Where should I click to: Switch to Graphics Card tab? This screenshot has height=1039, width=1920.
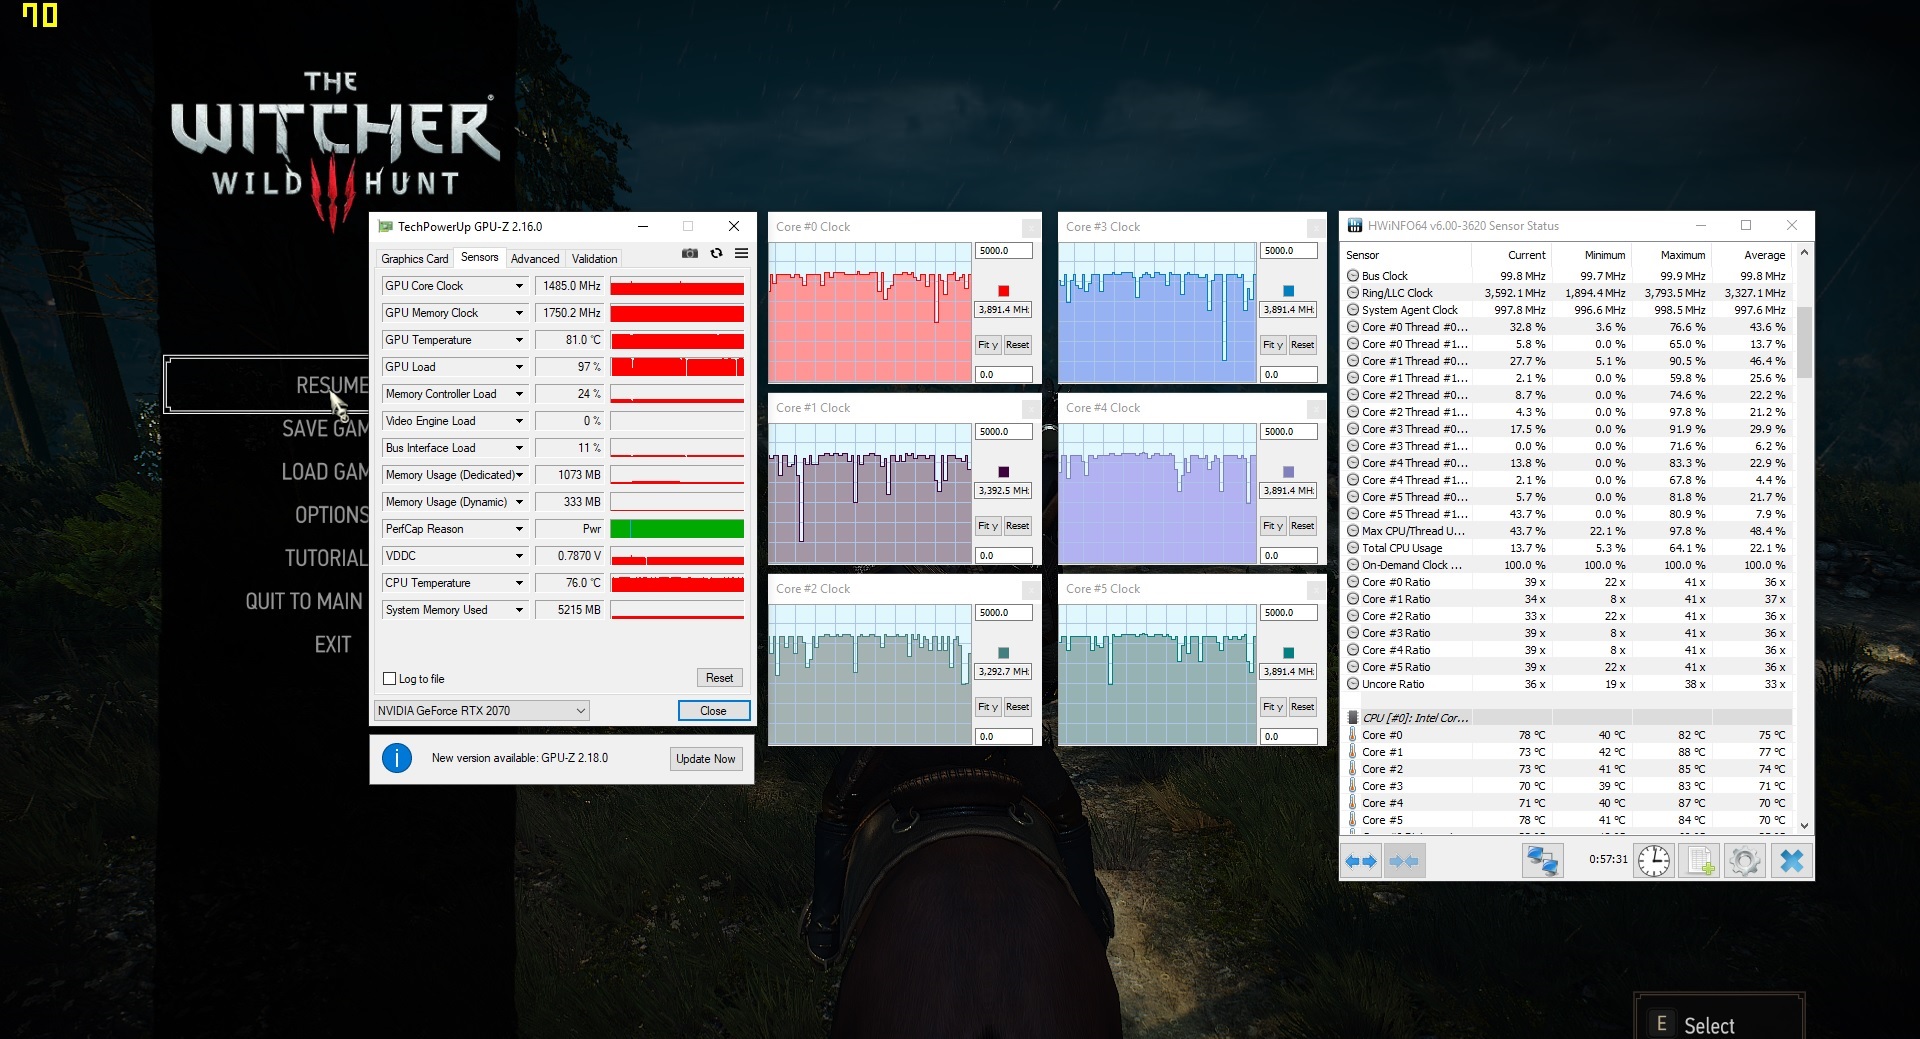pyautogui.click(x=414, y=259)
